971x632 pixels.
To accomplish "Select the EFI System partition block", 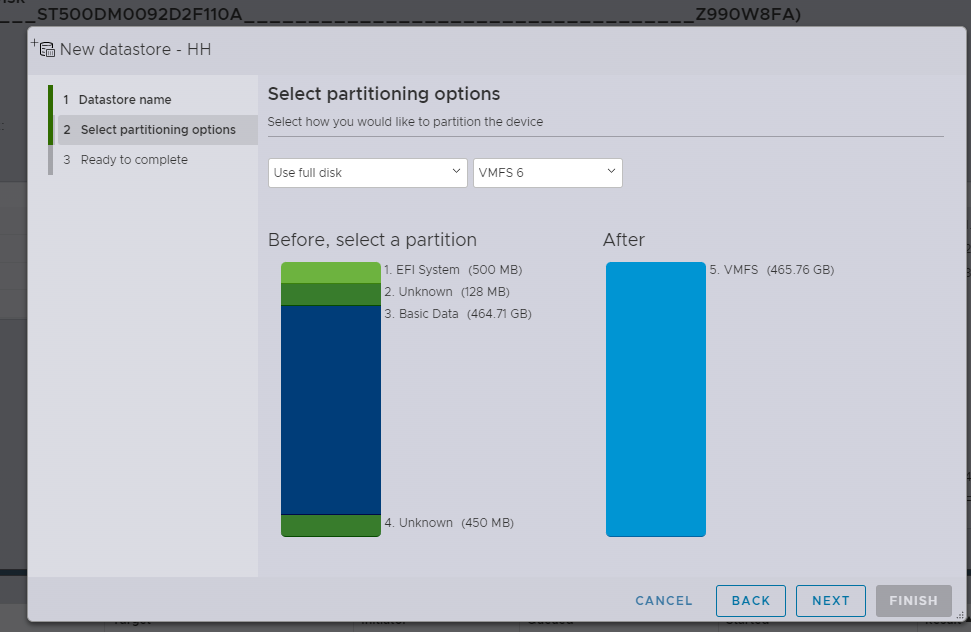I will pos(331,272).
